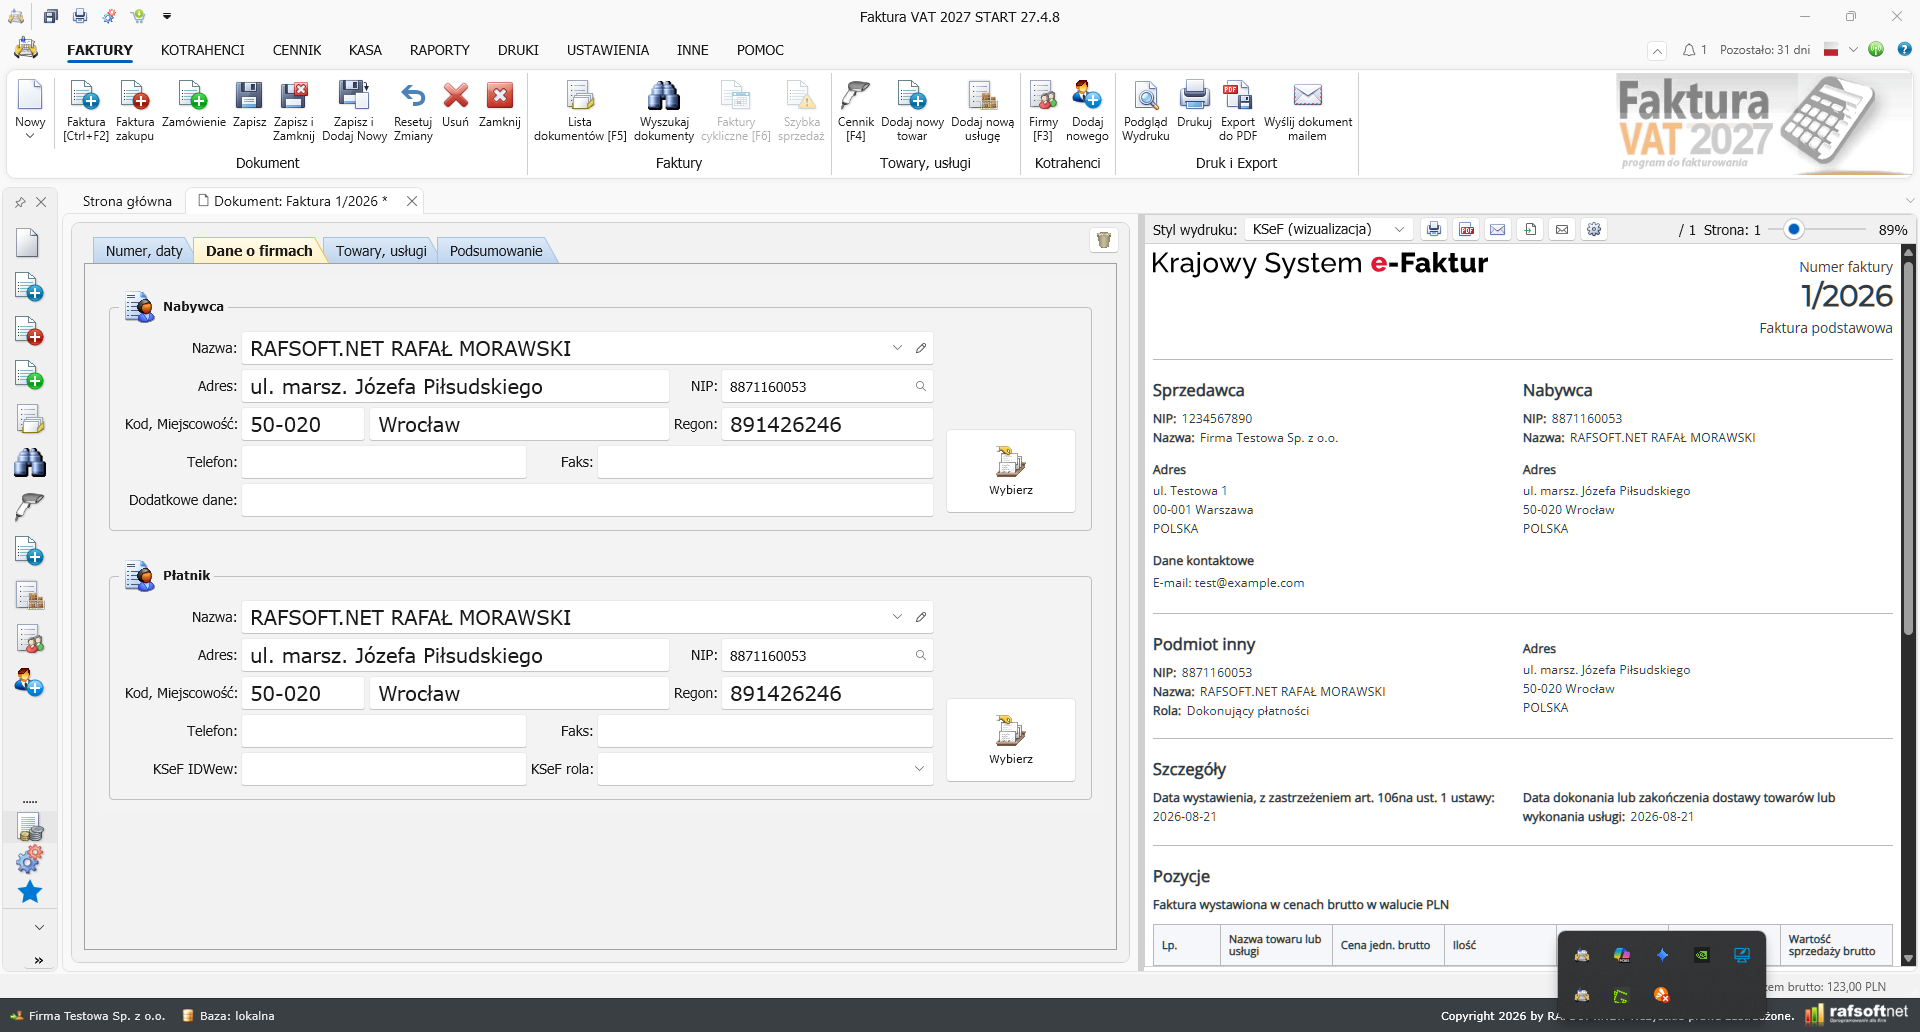Click the trash icon in the document form
Image resolution: width=1920 pixels, height=1032 pixels.
click(x=1104, y=240)
